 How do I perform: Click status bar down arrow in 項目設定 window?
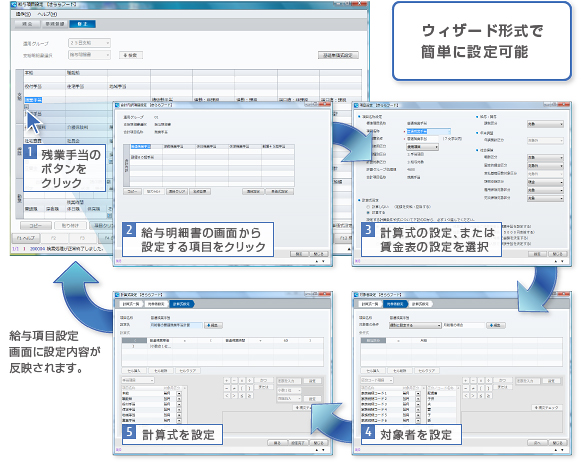tap(562, 262)
